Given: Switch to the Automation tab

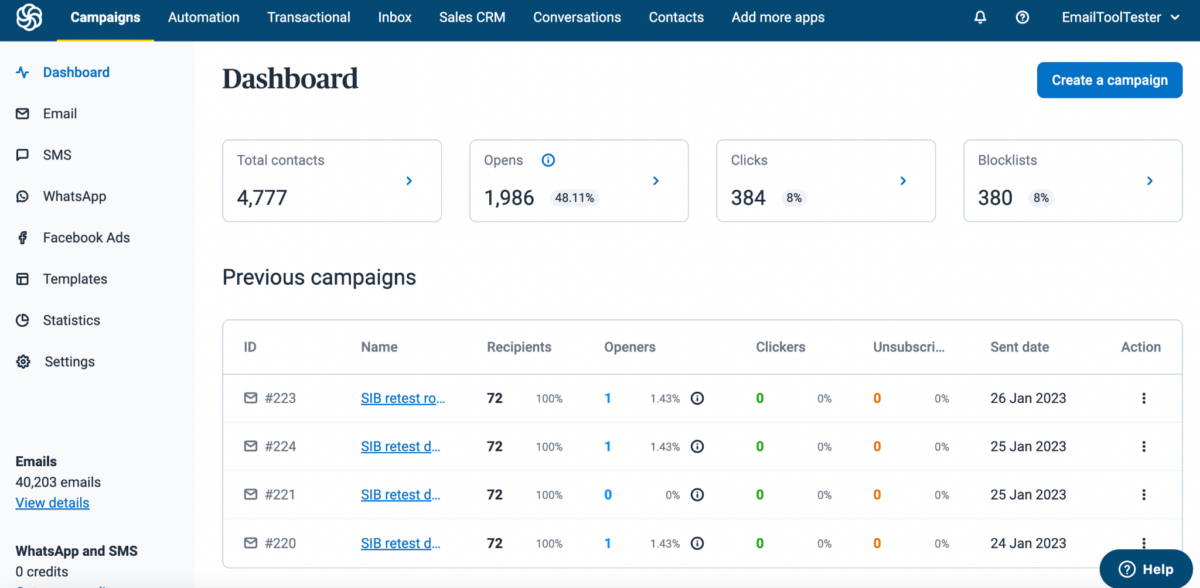Looking at the screenshot, I should pos(203,17).
